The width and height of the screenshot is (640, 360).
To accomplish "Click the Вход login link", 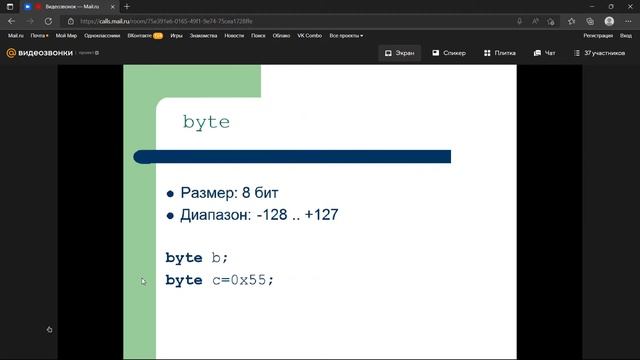I will point(626,36).
